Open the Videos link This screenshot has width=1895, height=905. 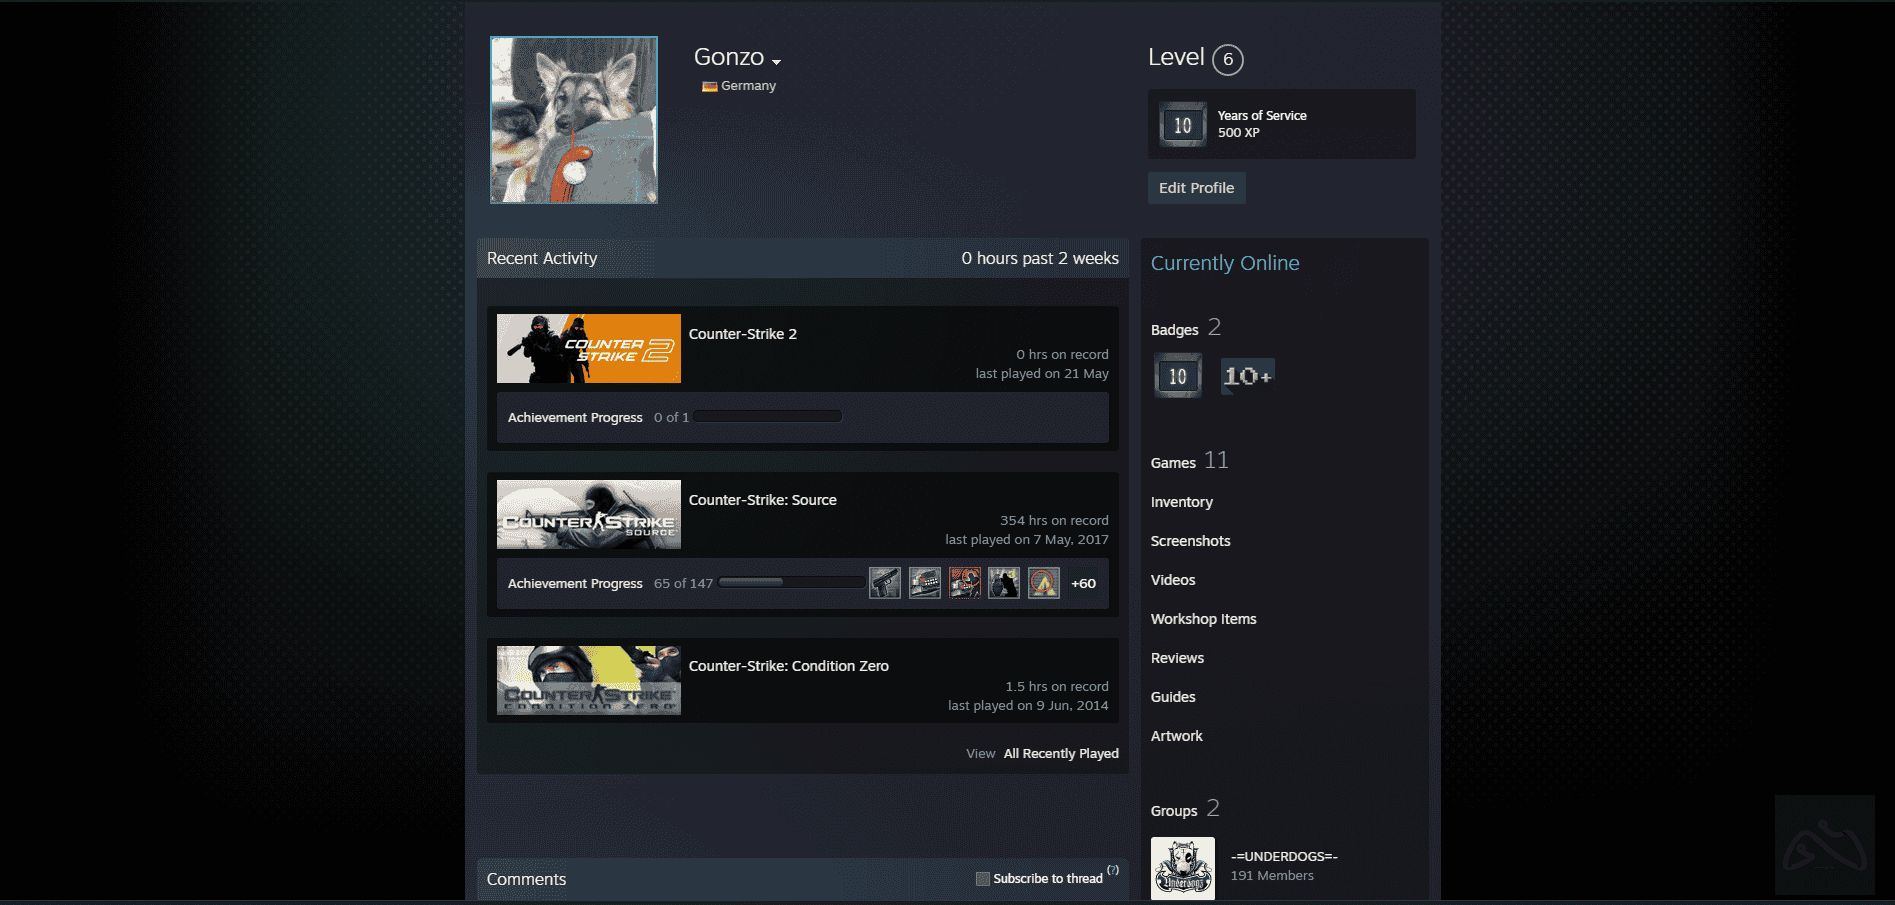click(1173, 580)
